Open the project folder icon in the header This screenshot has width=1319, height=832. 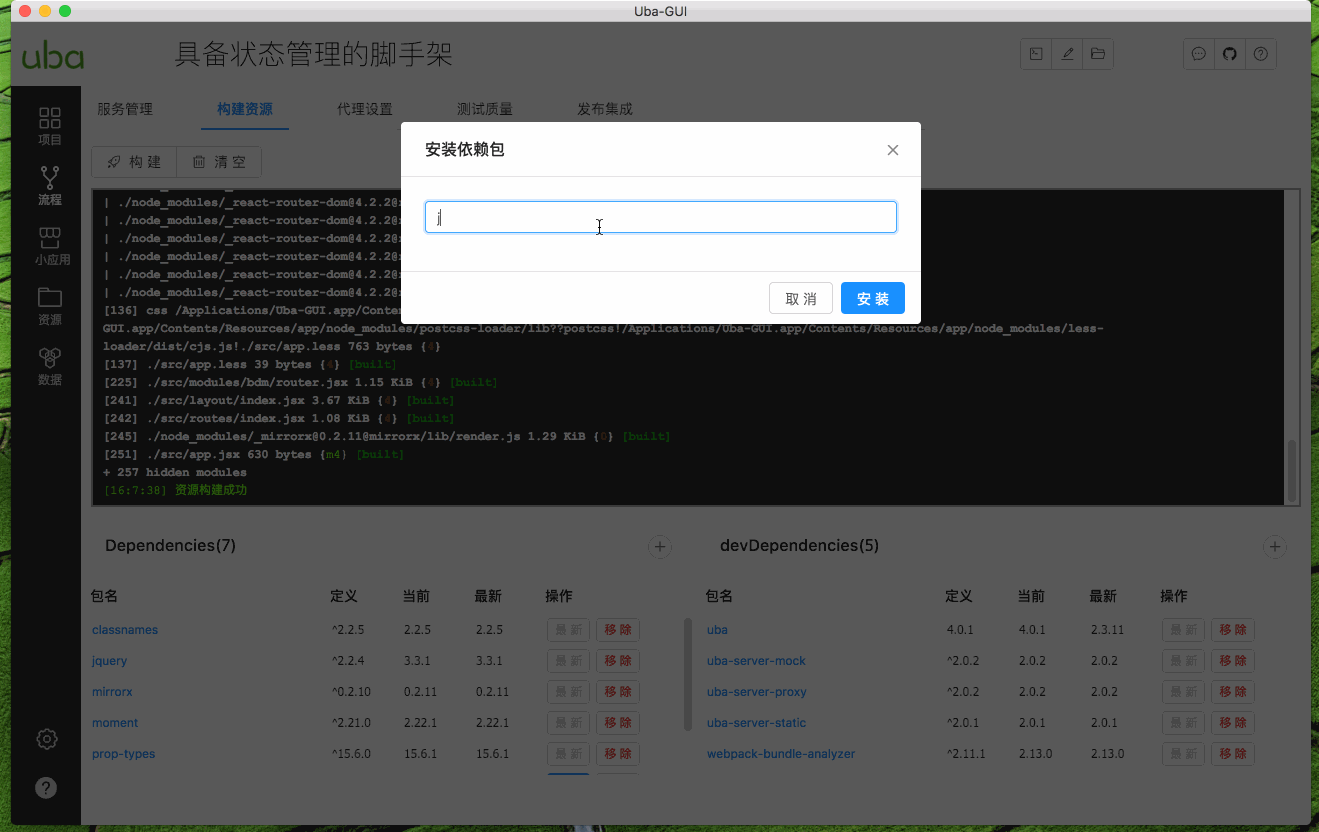coord(1098,54)
